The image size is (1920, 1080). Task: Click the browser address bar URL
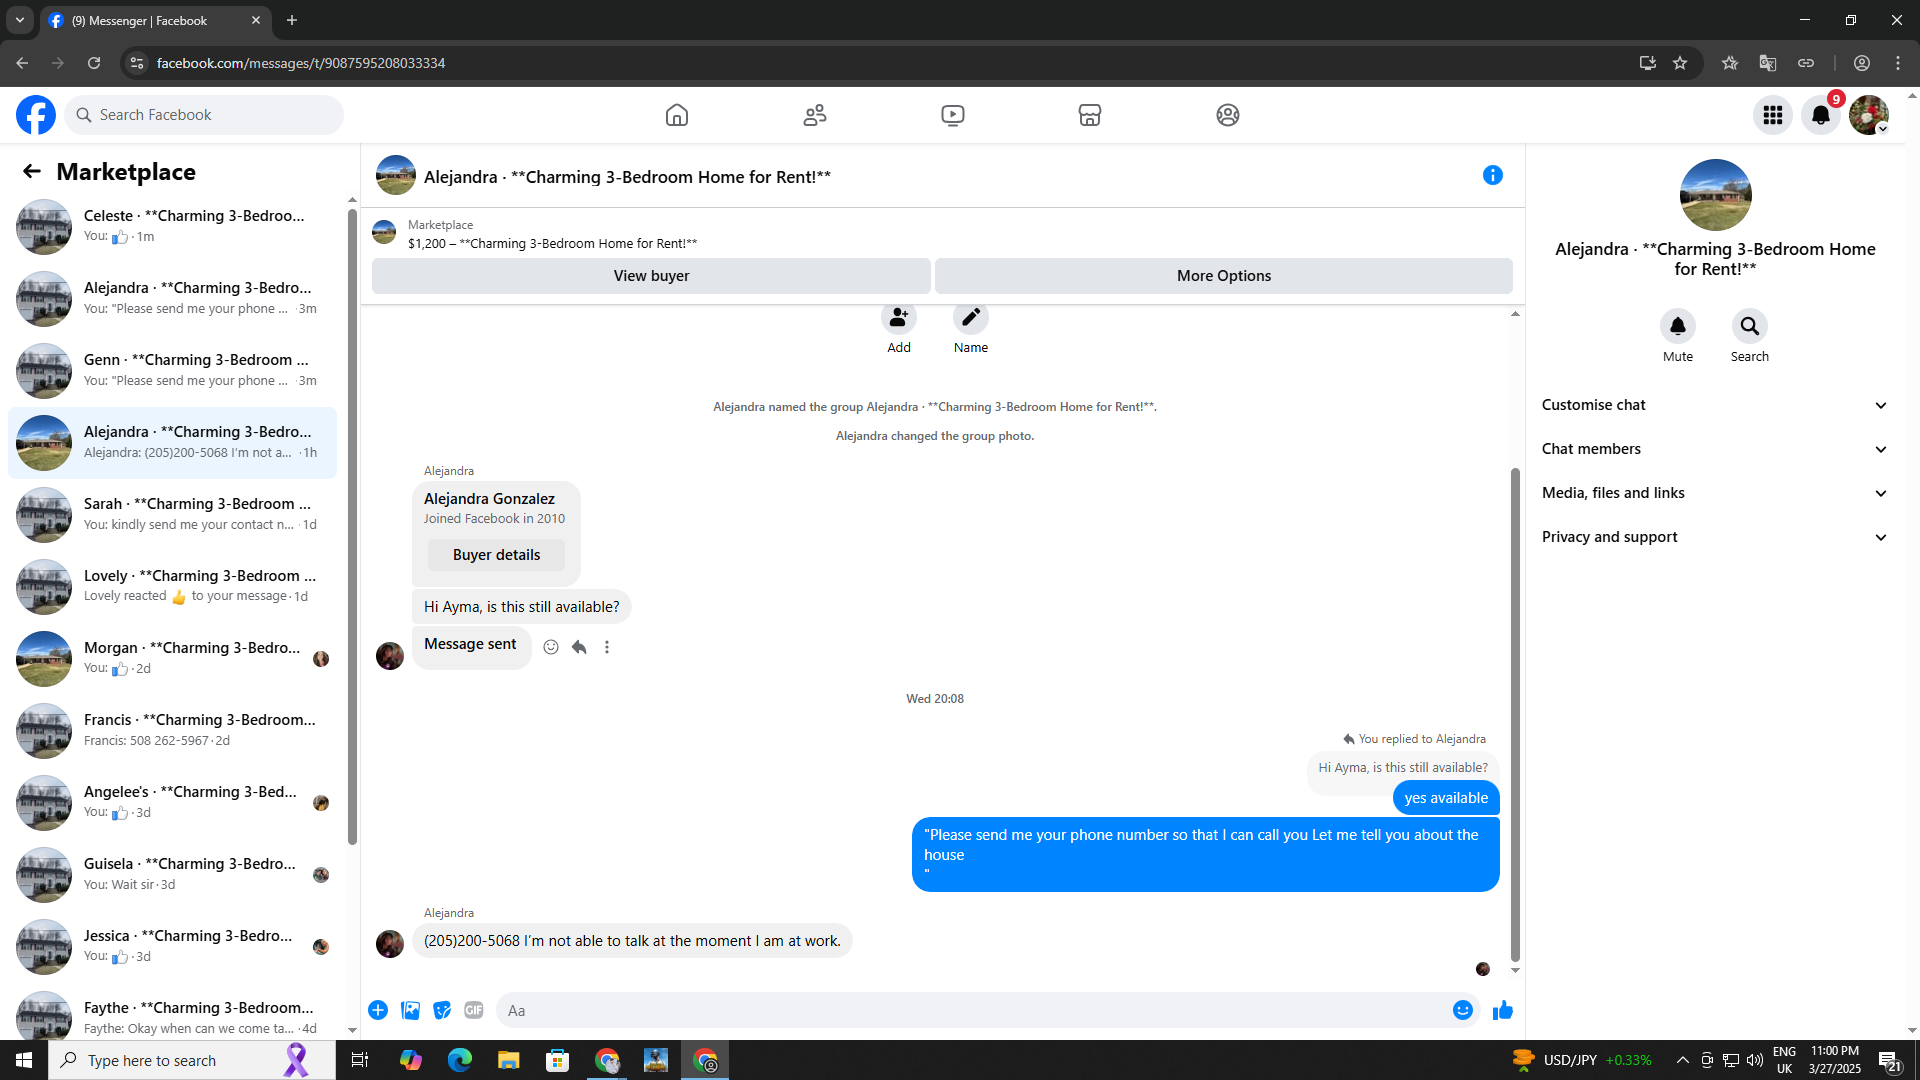[301, 63]
